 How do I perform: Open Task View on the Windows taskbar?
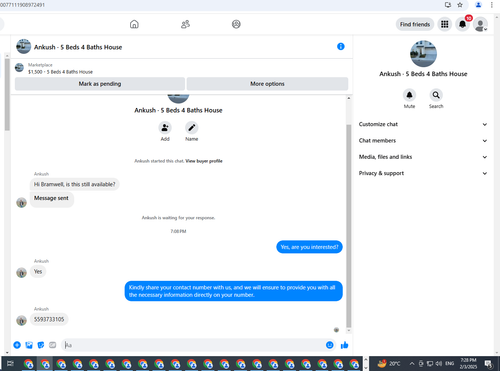(x=10, y=363)
